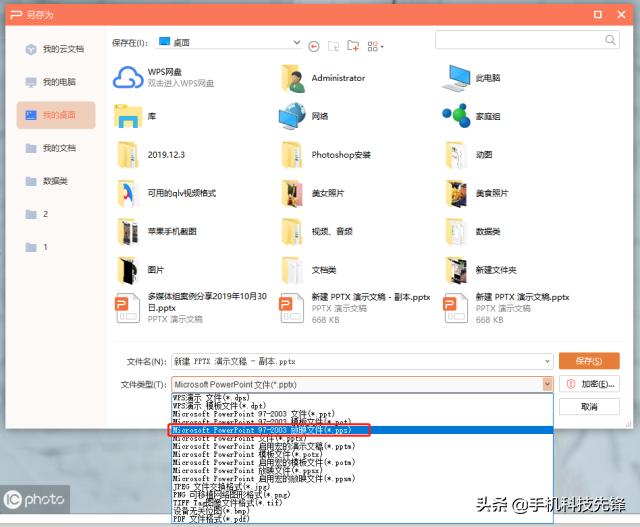Choose WPS演示 文件(*.dps) format
Screen dimensions: 640x527
click(362, 397)
